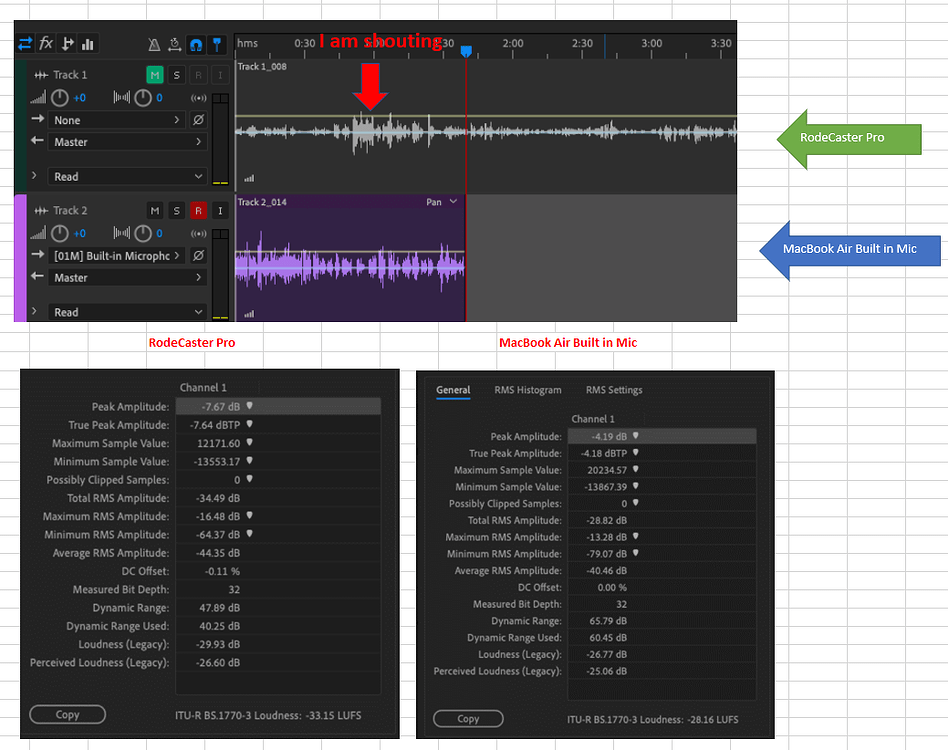Disarm recording on Track 2 red R button
Image resolution: width=948 pixels, height=750 pixels.
(199, 210)
